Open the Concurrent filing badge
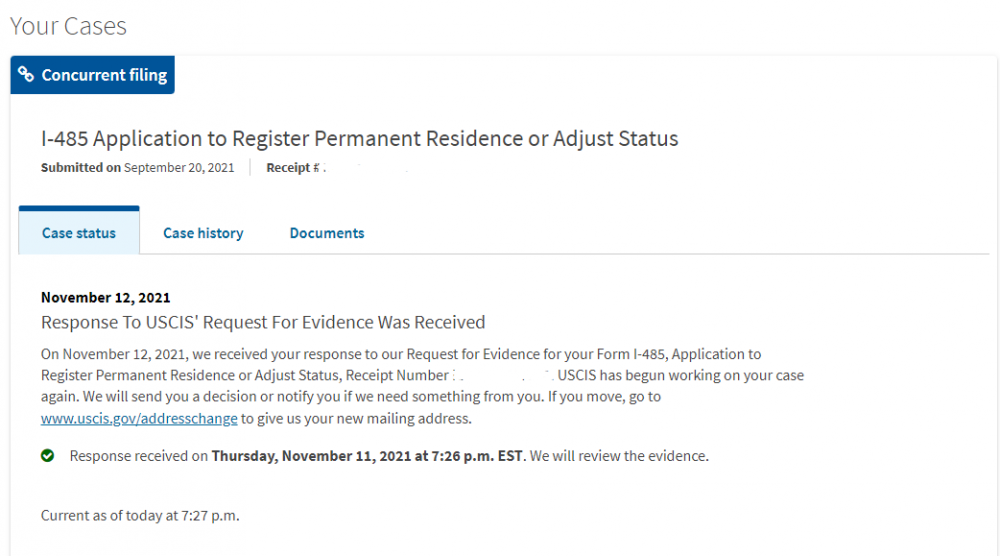This screenshot has width=1000, height=556. point(92,75)
